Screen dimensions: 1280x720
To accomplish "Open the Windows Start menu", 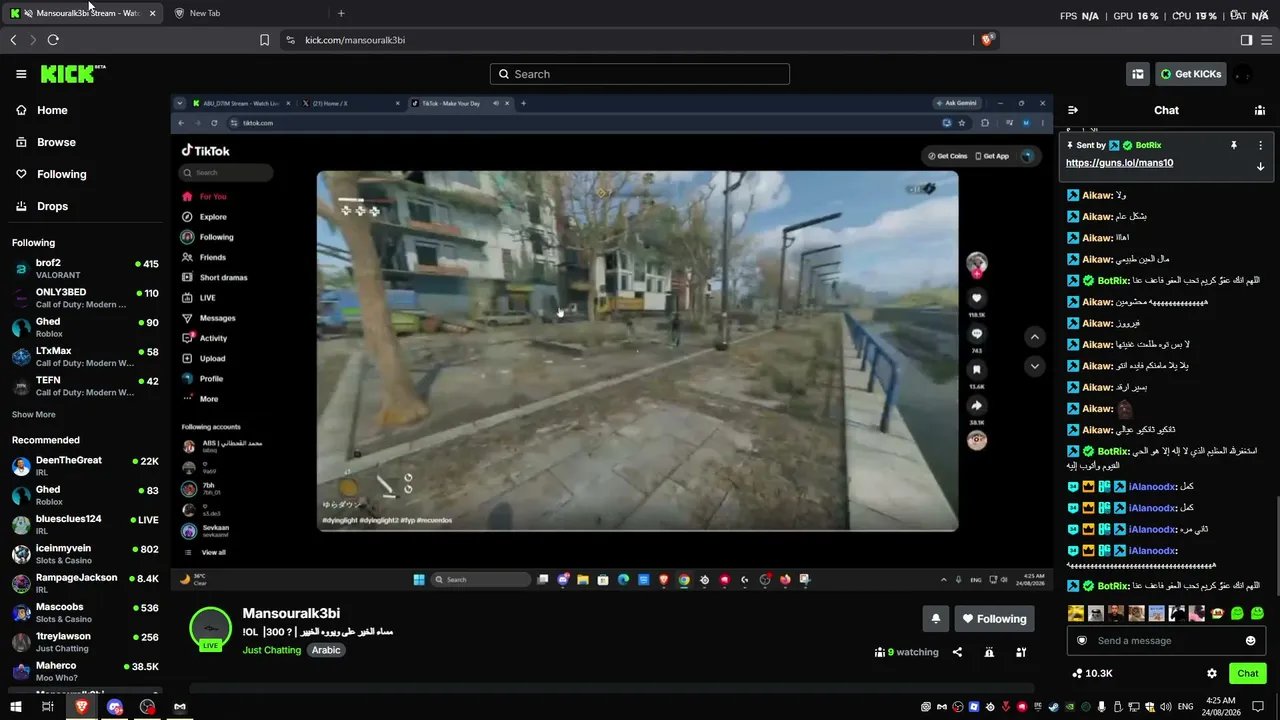I will 16,707.
